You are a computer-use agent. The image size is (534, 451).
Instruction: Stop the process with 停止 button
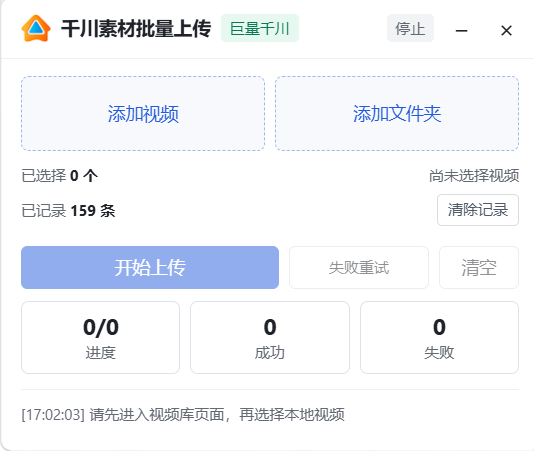(x=410, y=28)
